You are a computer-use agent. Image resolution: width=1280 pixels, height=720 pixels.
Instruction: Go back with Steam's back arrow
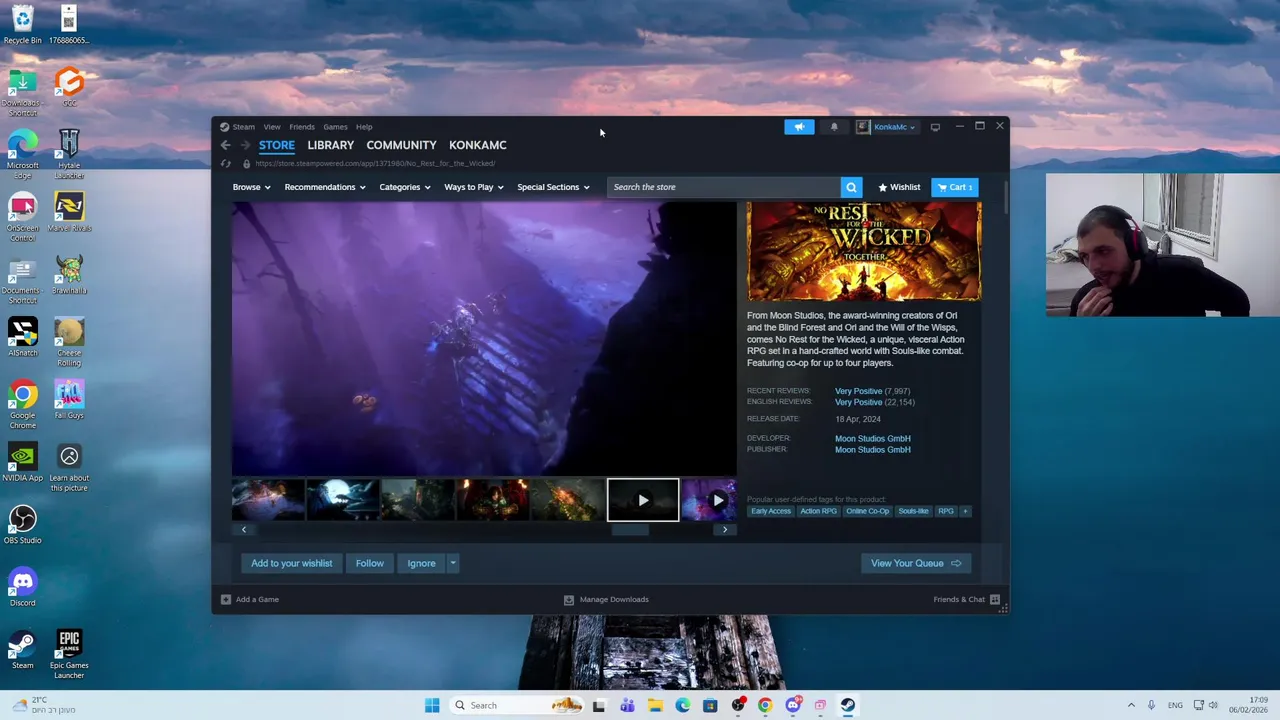point(226,145)
